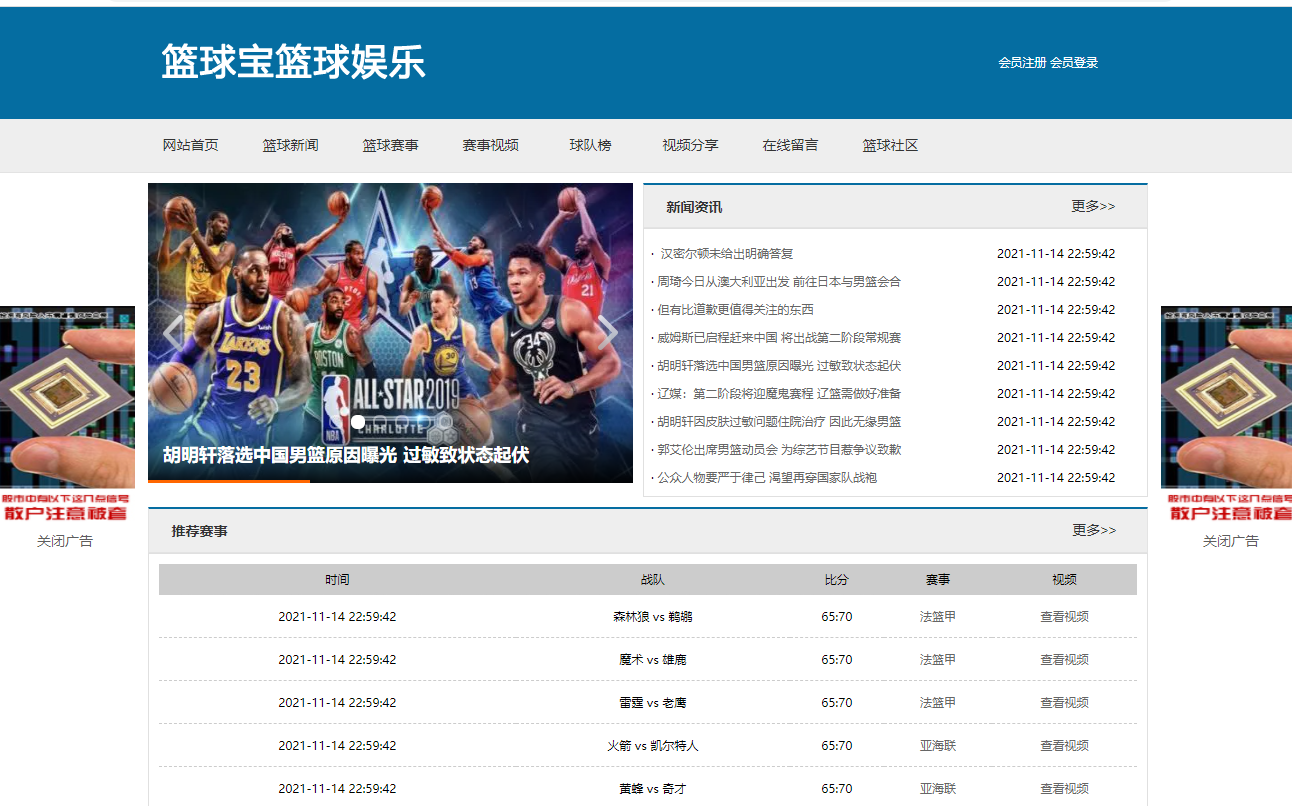
Task: Open news 汉密尔顿未给出明确答复
Action: [727, 254]
